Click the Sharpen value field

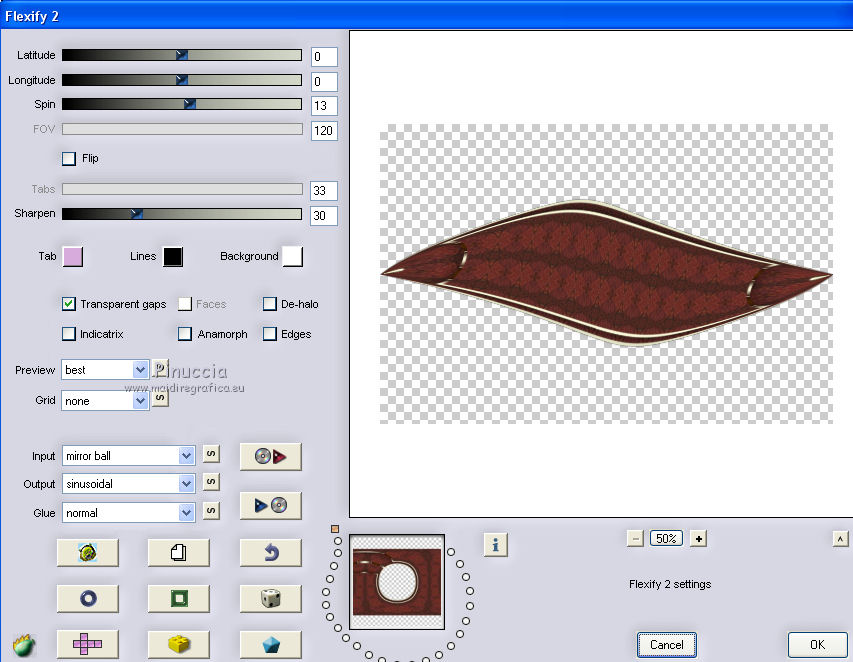(x=324, y=215)
